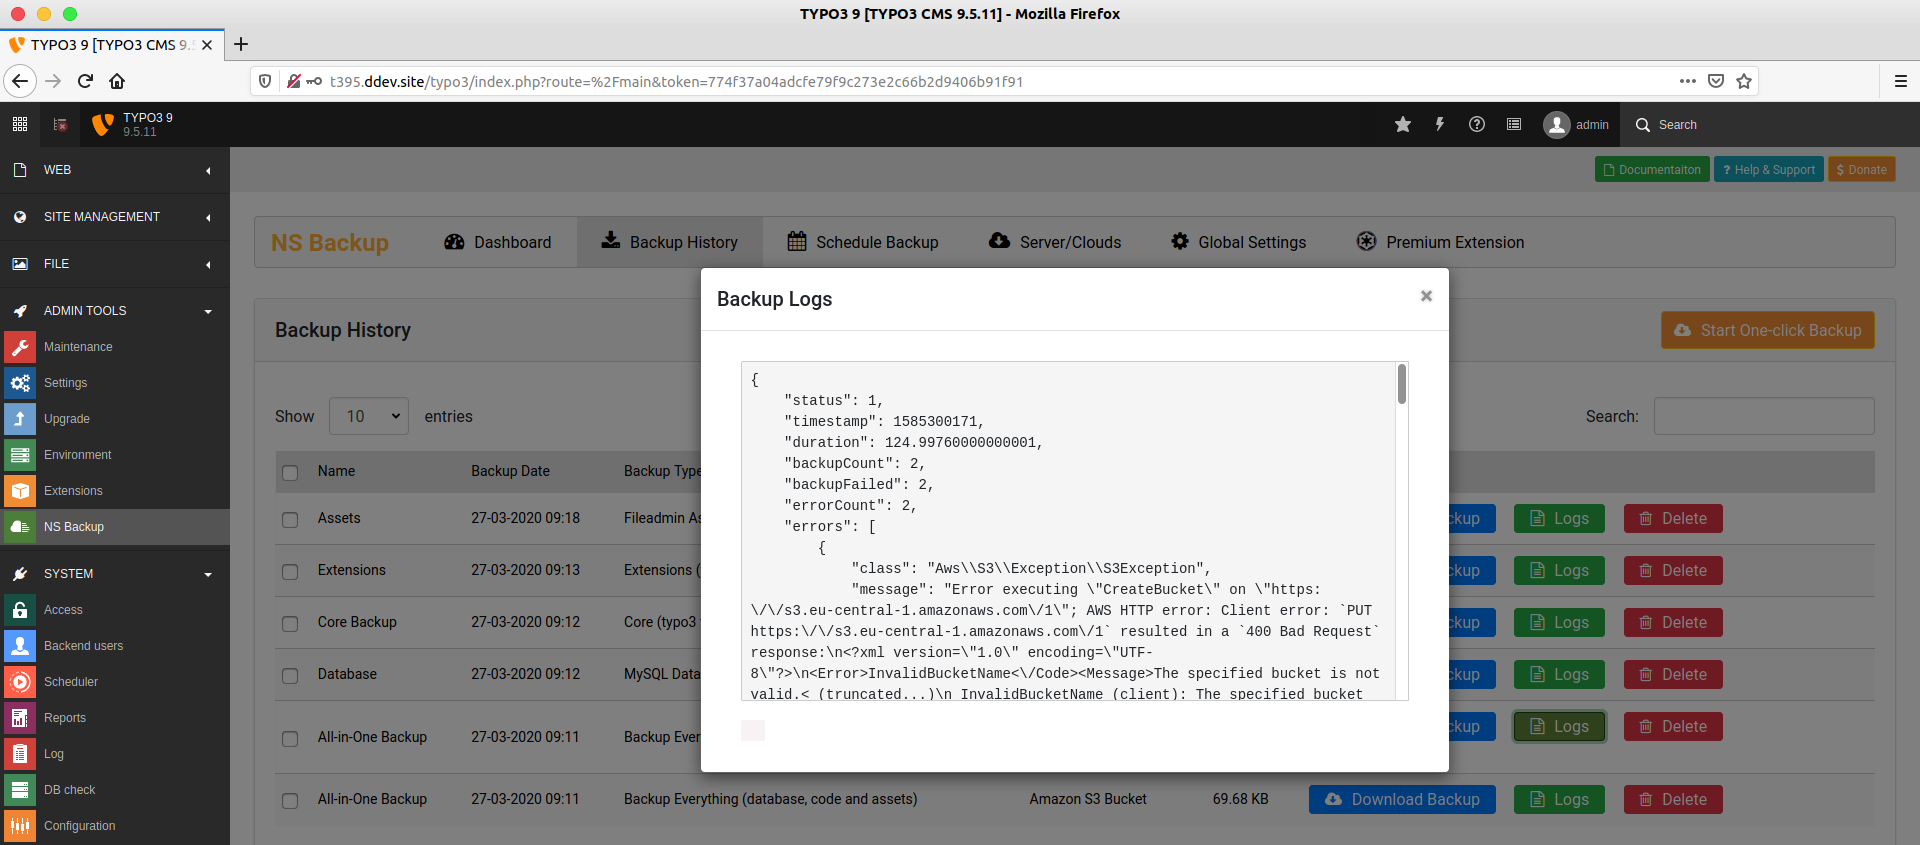Collapse the ADMIN TOOLS sidebar section
The height and width of the screenshot is (845, 1920).
[115, 311]
